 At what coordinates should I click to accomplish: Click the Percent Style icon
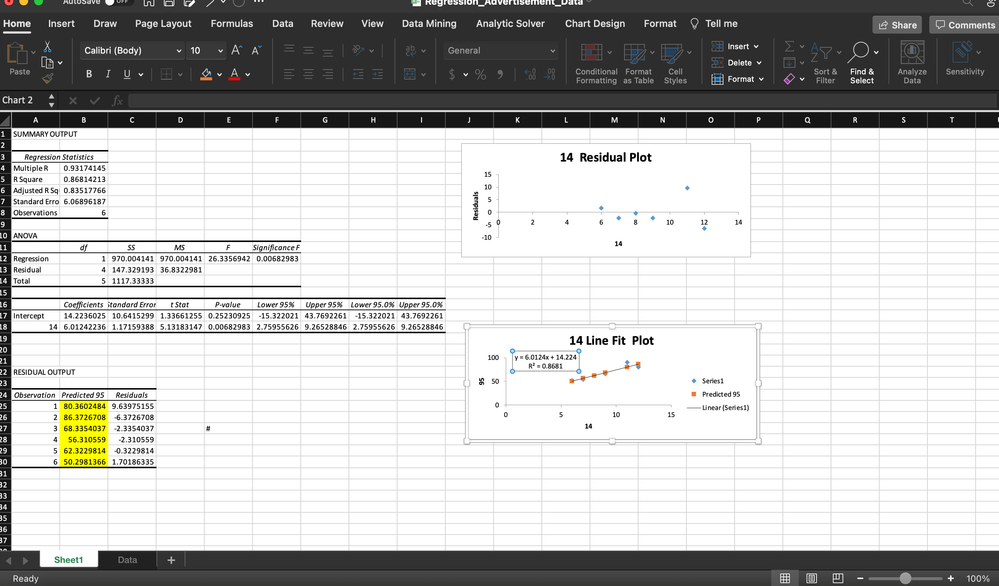coord(480,75)
